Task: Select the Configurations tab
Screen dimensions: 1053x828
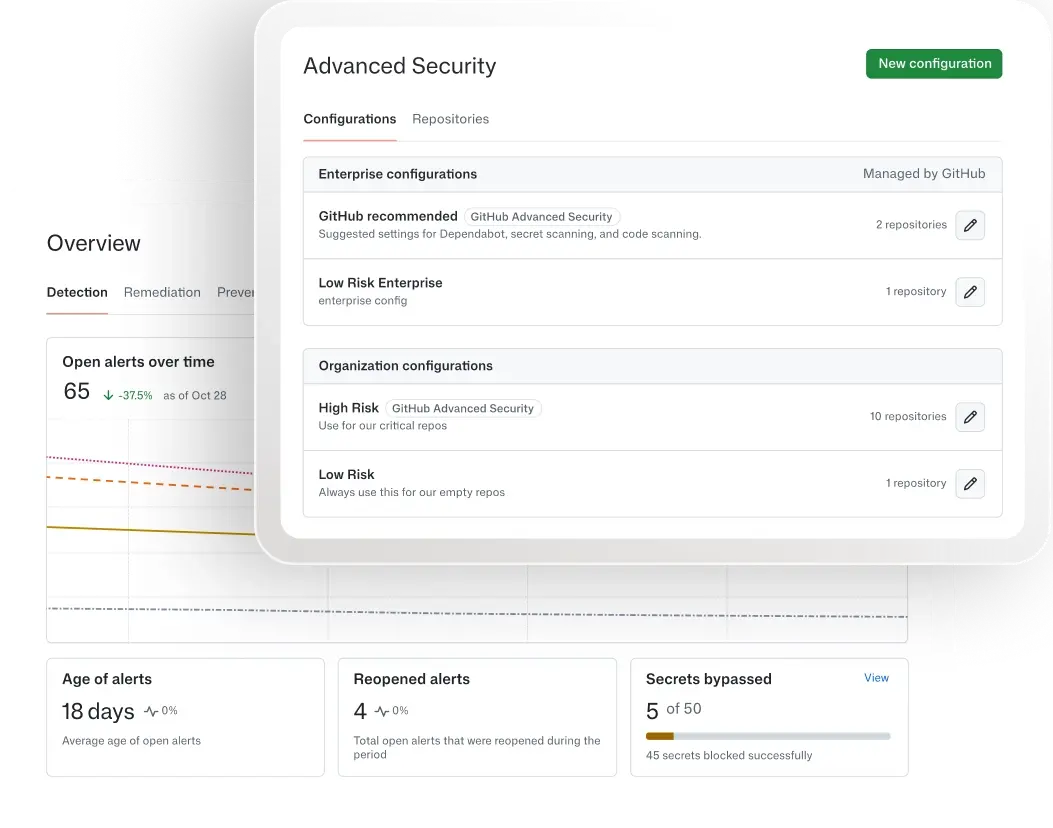Action: (x=350, y=119)
